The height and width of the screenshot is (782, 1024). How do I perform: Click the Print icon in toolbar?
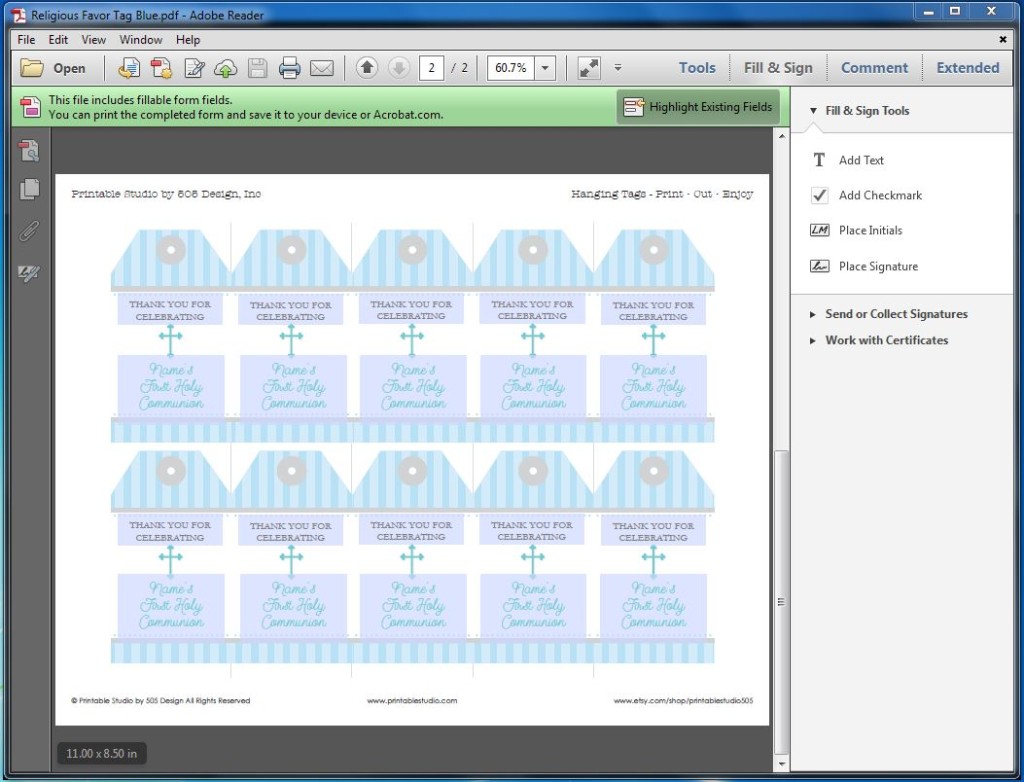point(290,68)
